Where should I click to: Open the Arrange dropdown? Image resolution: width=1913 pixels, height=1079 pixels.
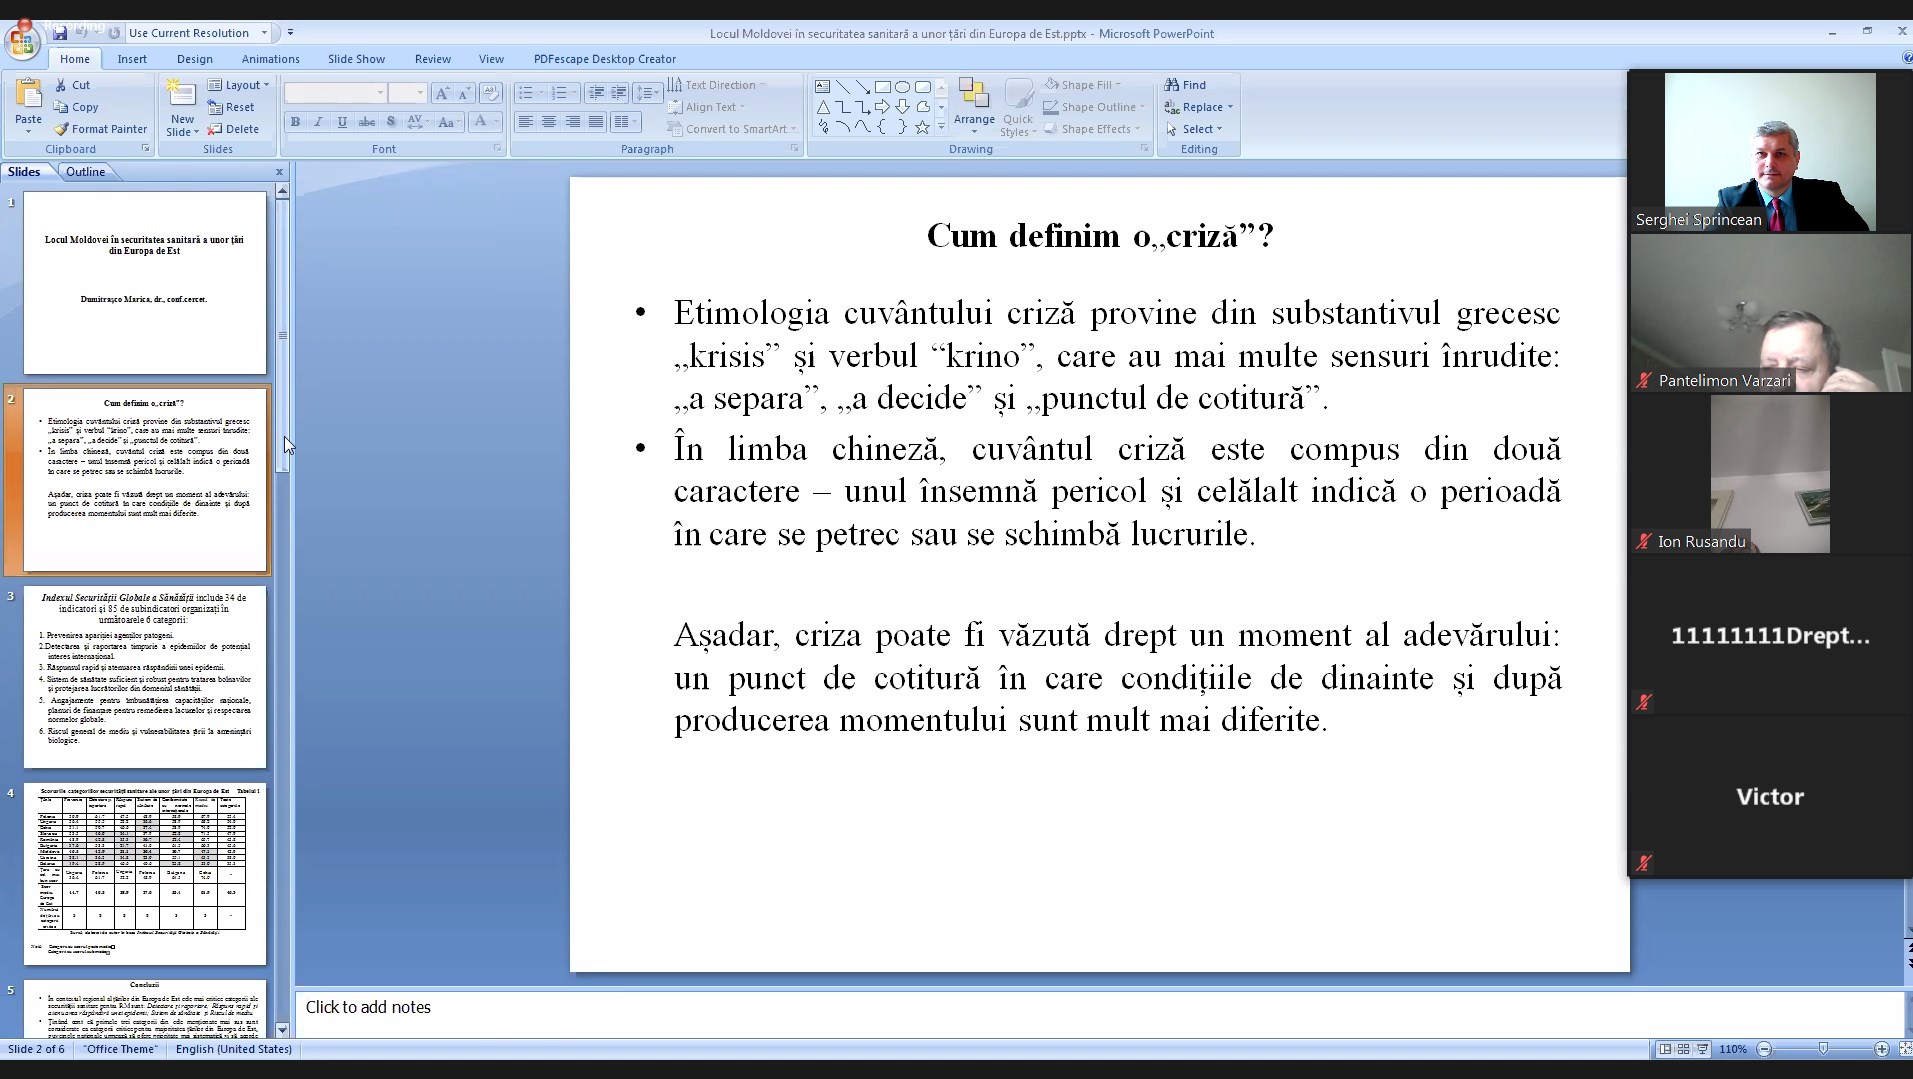[x=974, y=107]
